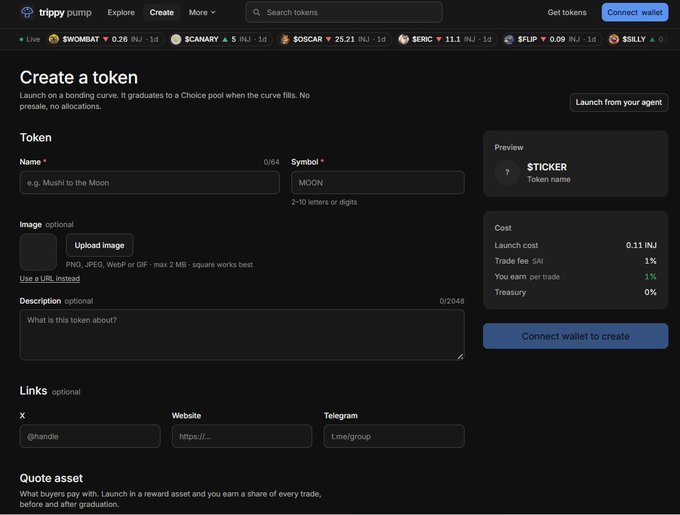Focus the Description text area

[242, 335]
